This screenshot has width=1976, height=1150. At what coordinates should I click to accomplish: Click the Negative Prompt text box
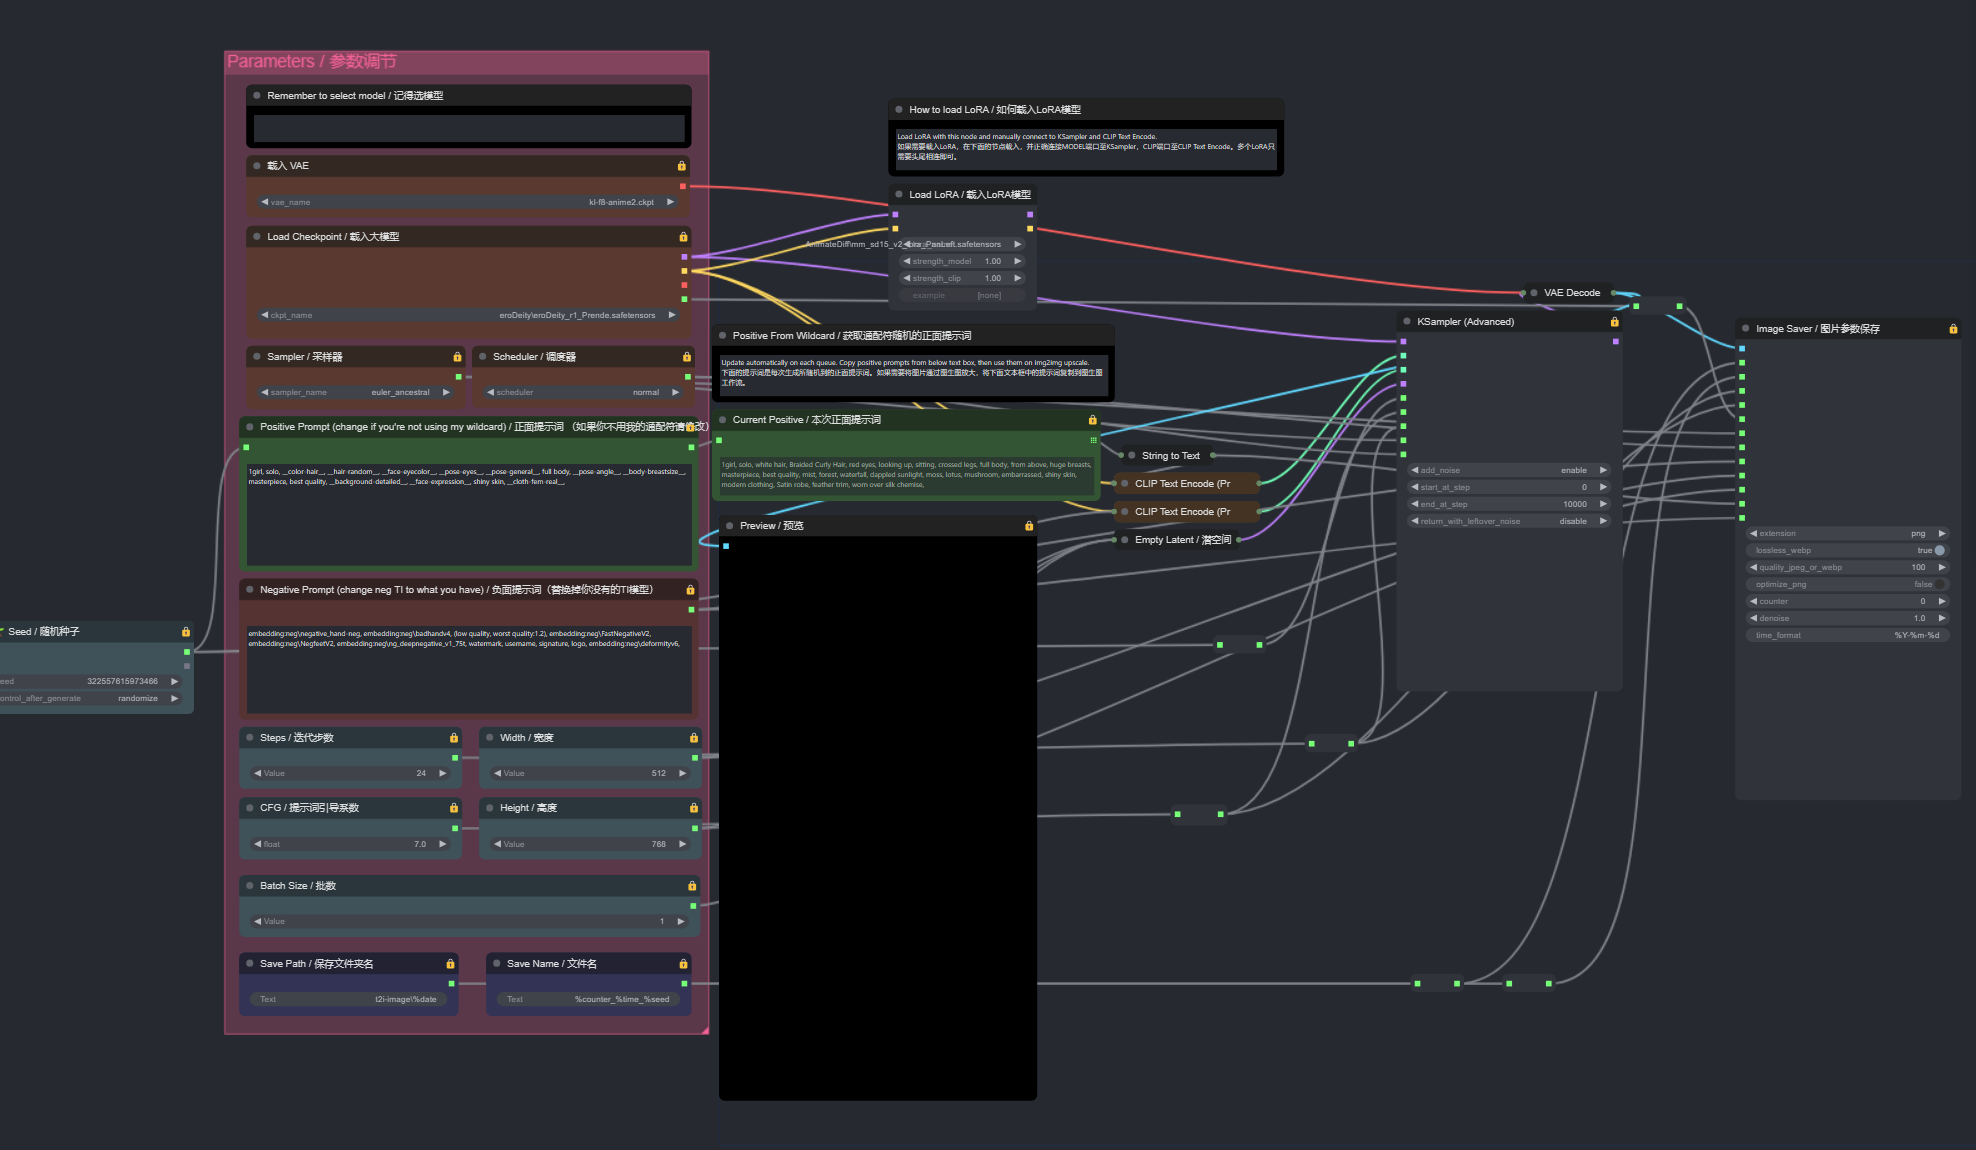point(469,668)
